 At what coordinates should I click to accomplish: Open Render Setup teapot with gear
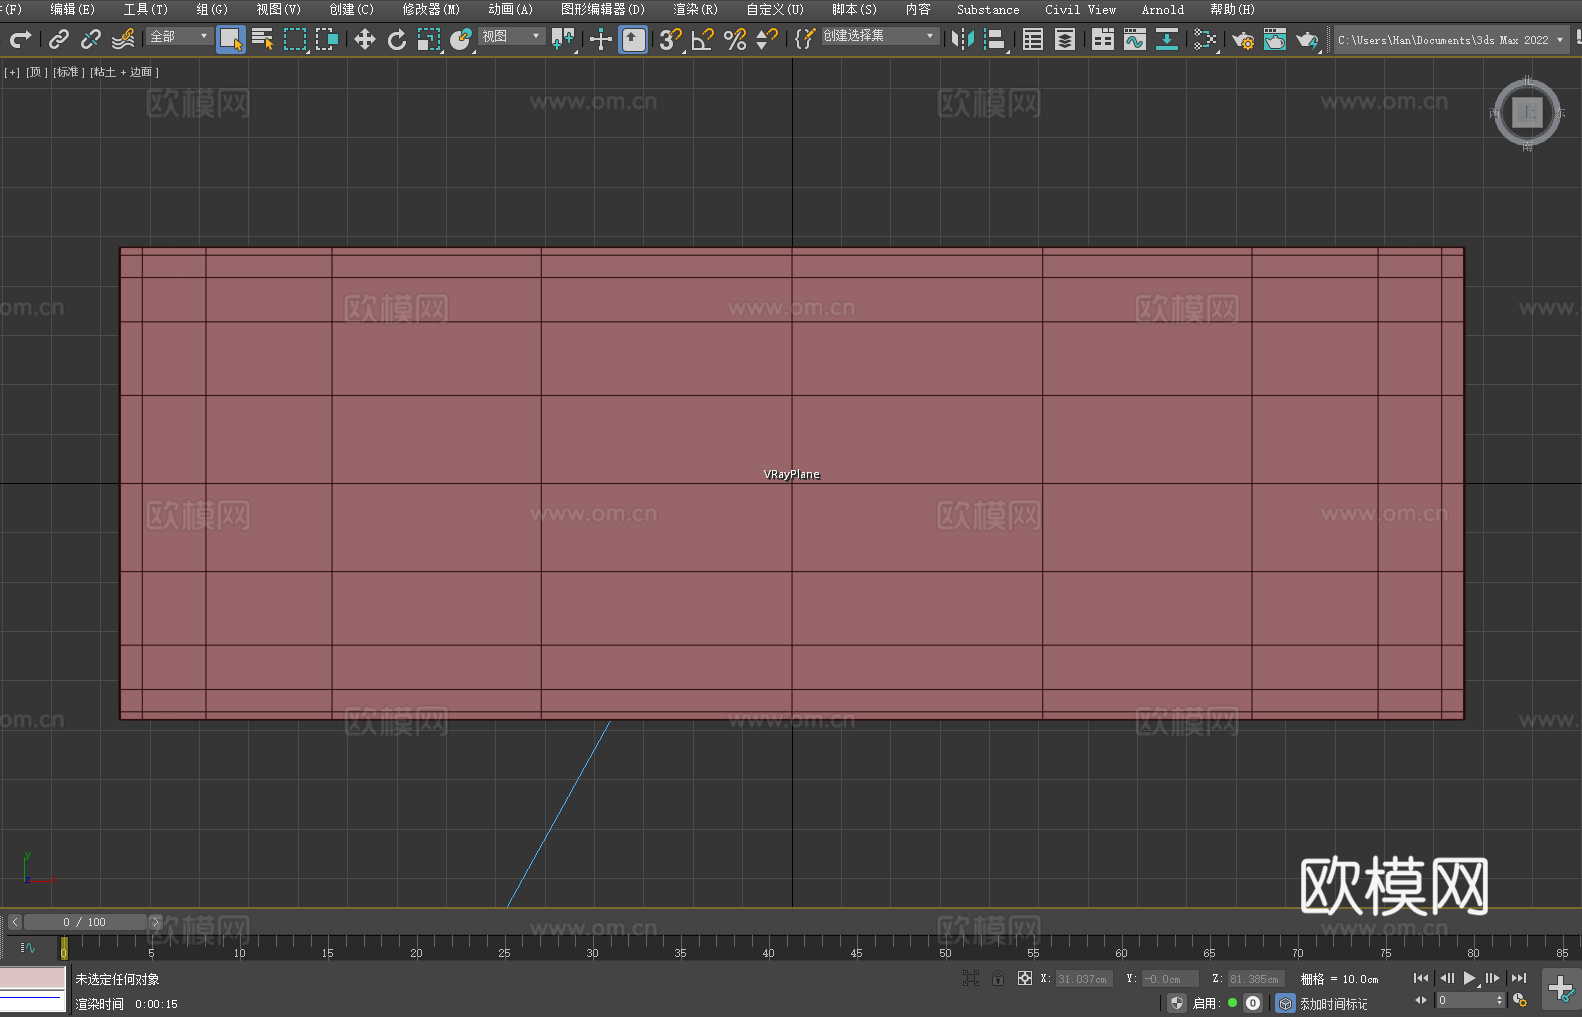pos(1242,40)
